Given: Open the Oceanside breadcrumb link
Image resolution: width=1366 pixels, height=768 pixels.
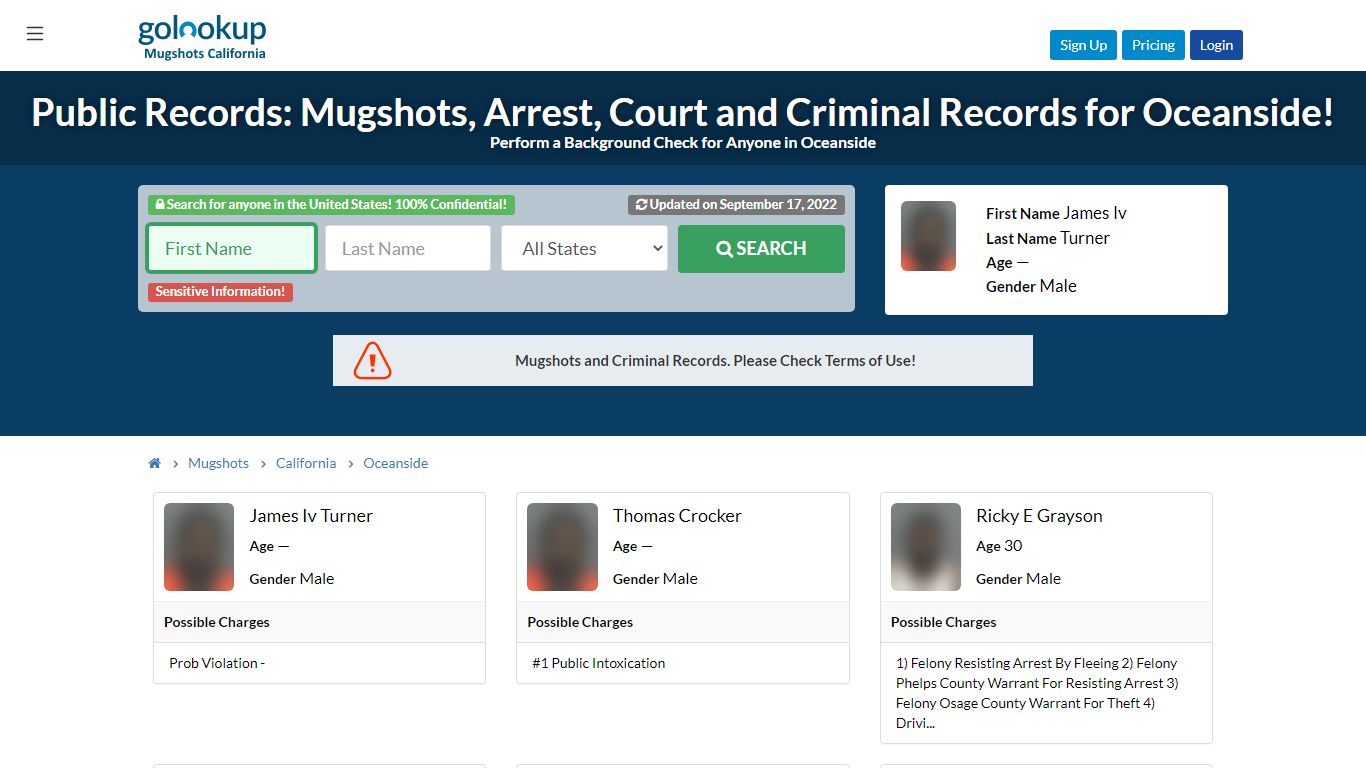Looking at the screenshot, I should 395,463.
